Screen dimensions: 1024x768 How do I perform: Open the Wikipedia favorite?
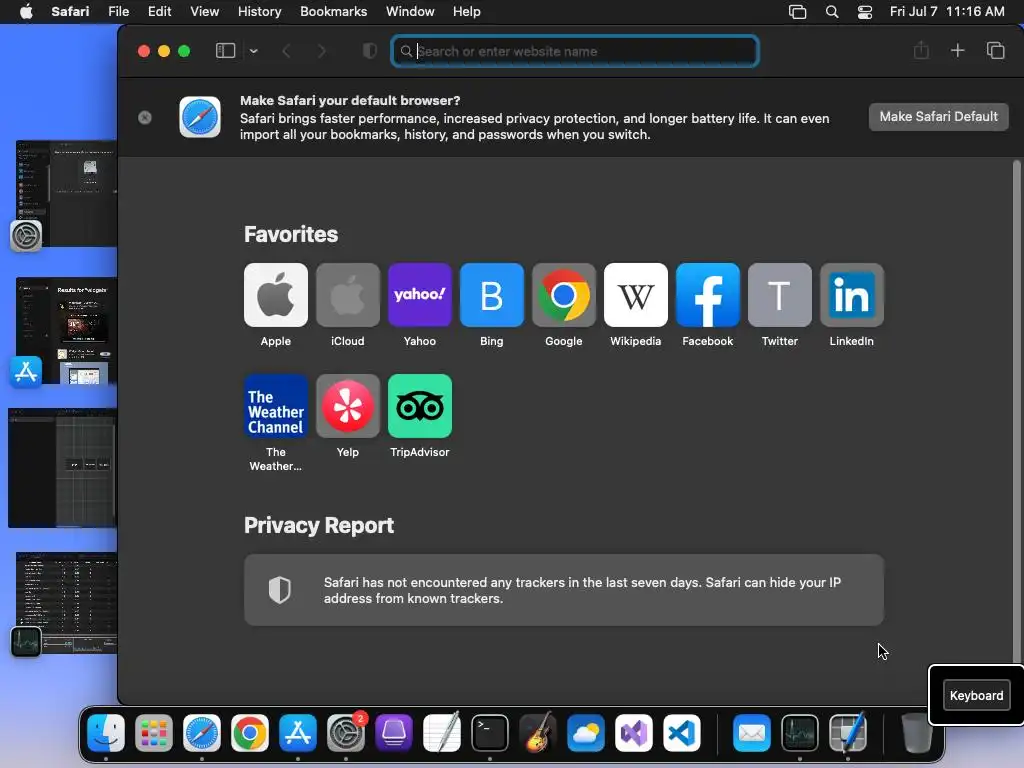coord(635,295)
